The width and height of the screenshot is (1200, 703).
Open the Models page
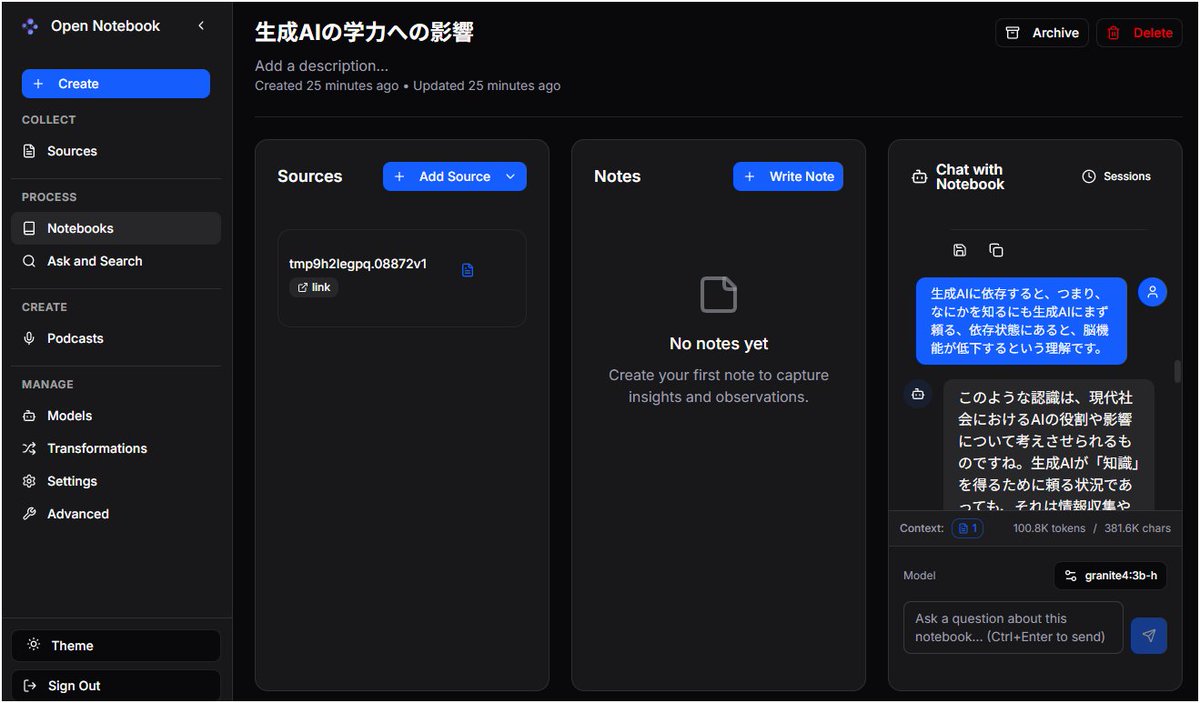[x=116, y=416]
